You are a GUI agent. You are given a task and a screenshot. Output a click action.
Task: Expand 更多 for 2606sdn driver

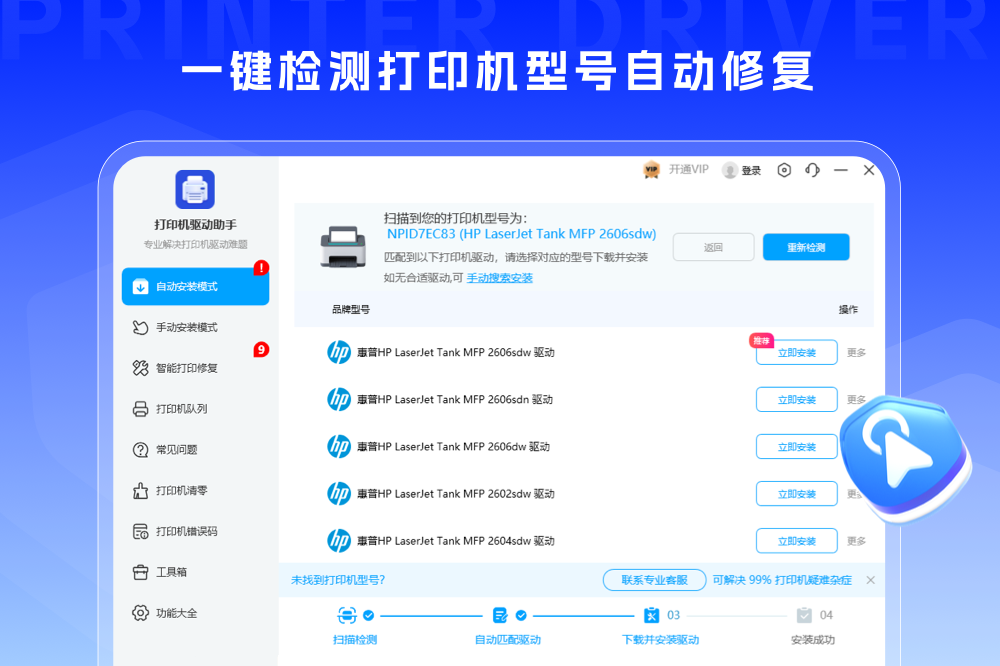(x=856, y=400)
